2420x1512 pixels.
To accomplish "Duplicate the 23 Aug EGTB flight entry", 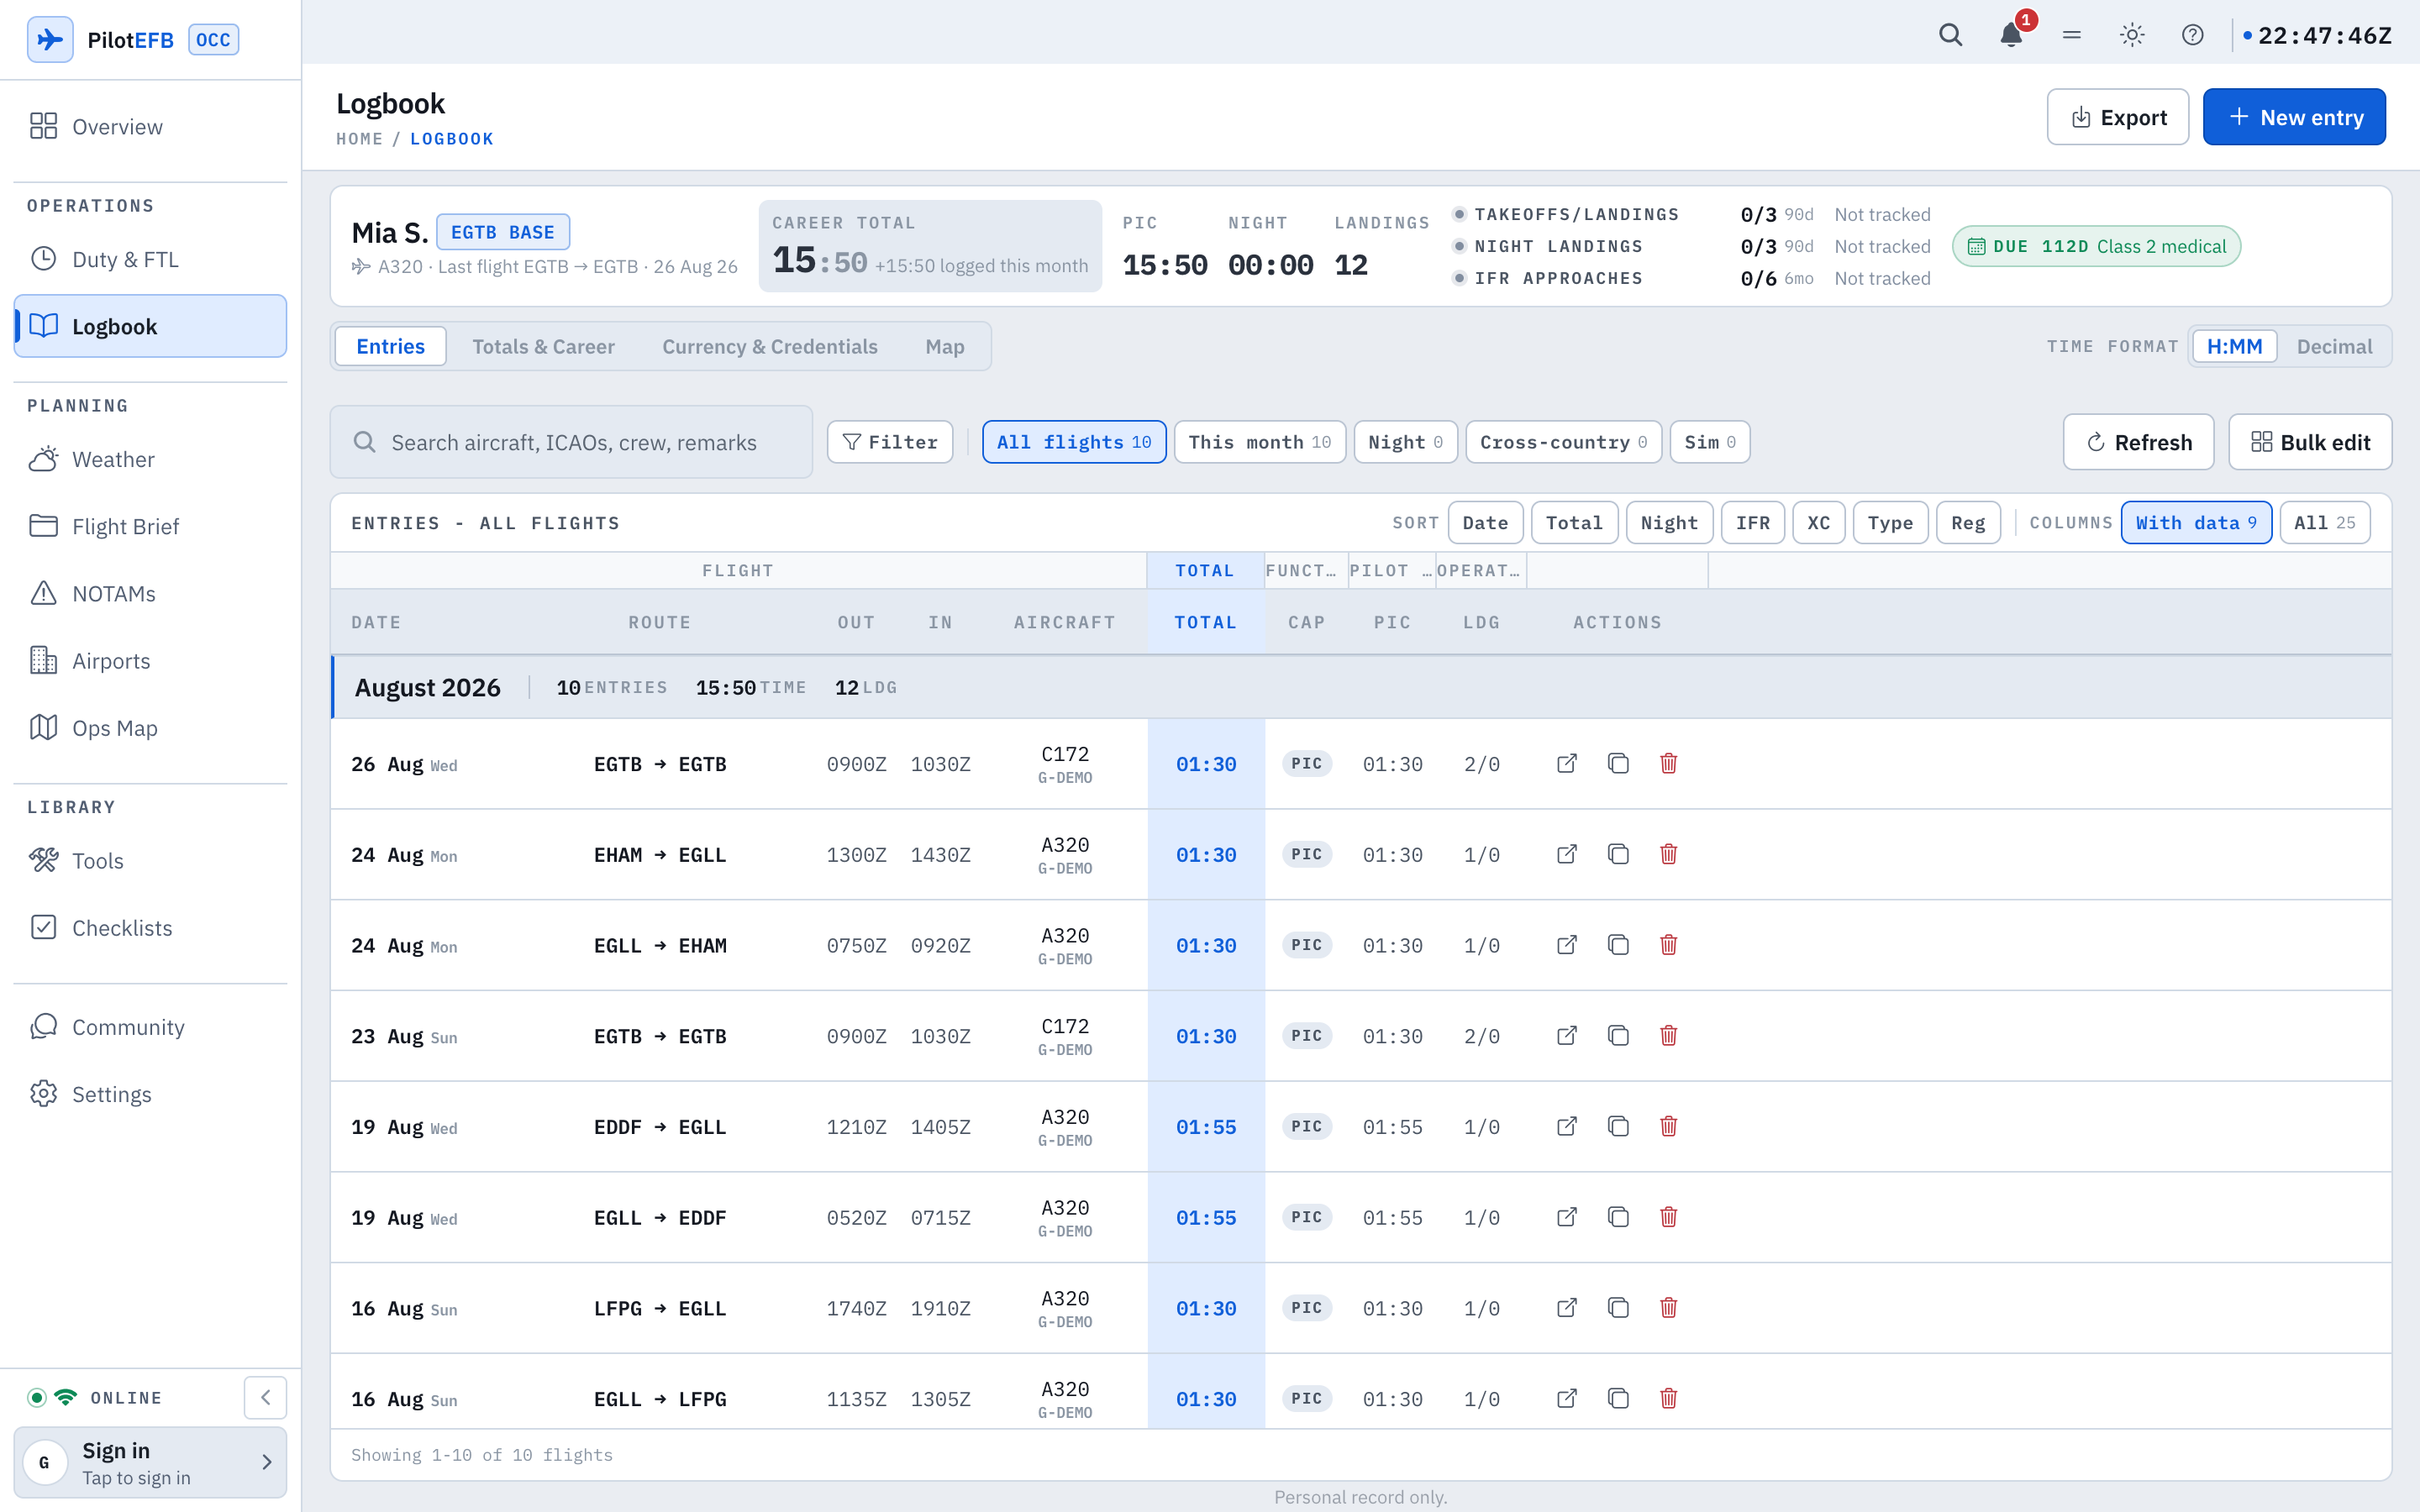I will 1618,1036.
